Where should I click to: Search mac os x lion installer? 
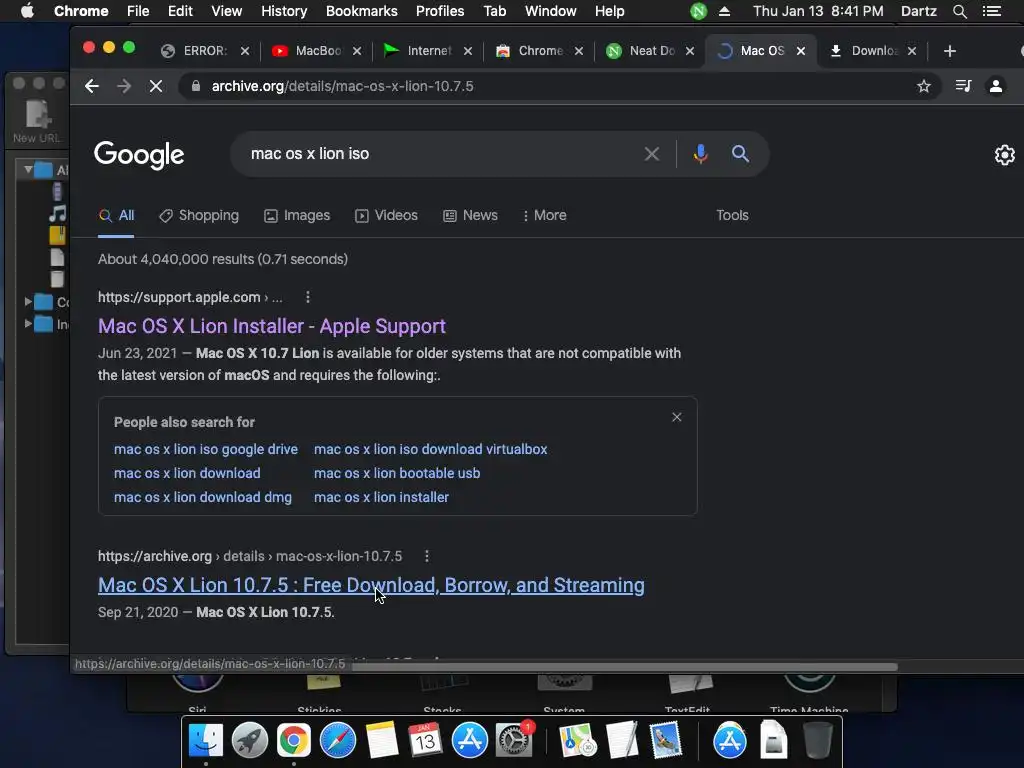click(381, 497)
